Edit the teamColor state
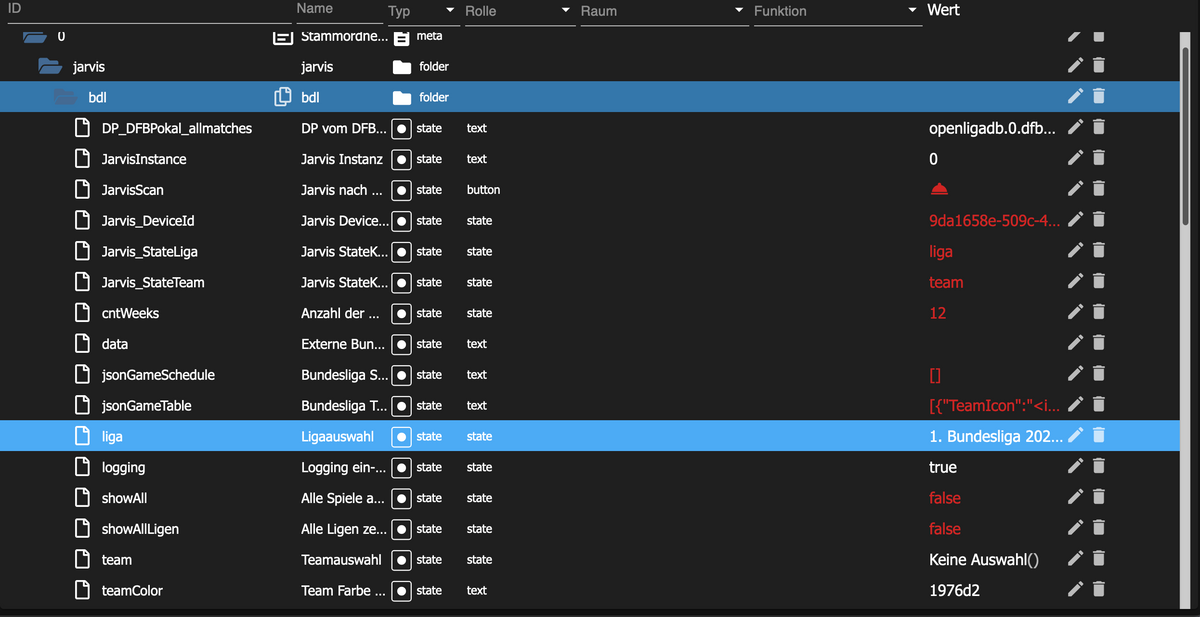This screenshot has height=617, width=1200. pos(1075,591)
